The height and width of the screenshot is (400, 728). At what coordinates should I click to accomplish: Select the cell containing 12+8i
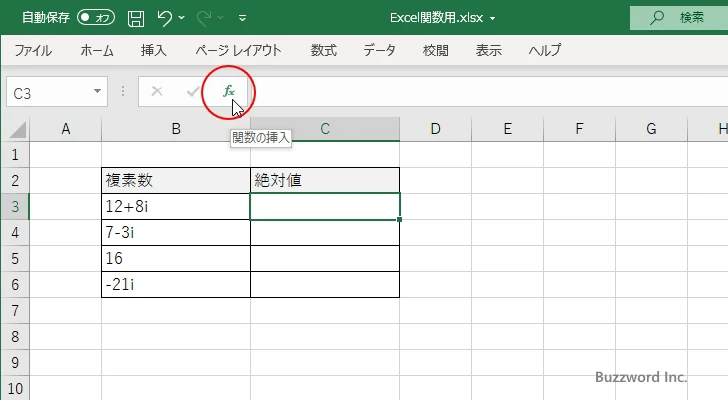click(176, 206)
